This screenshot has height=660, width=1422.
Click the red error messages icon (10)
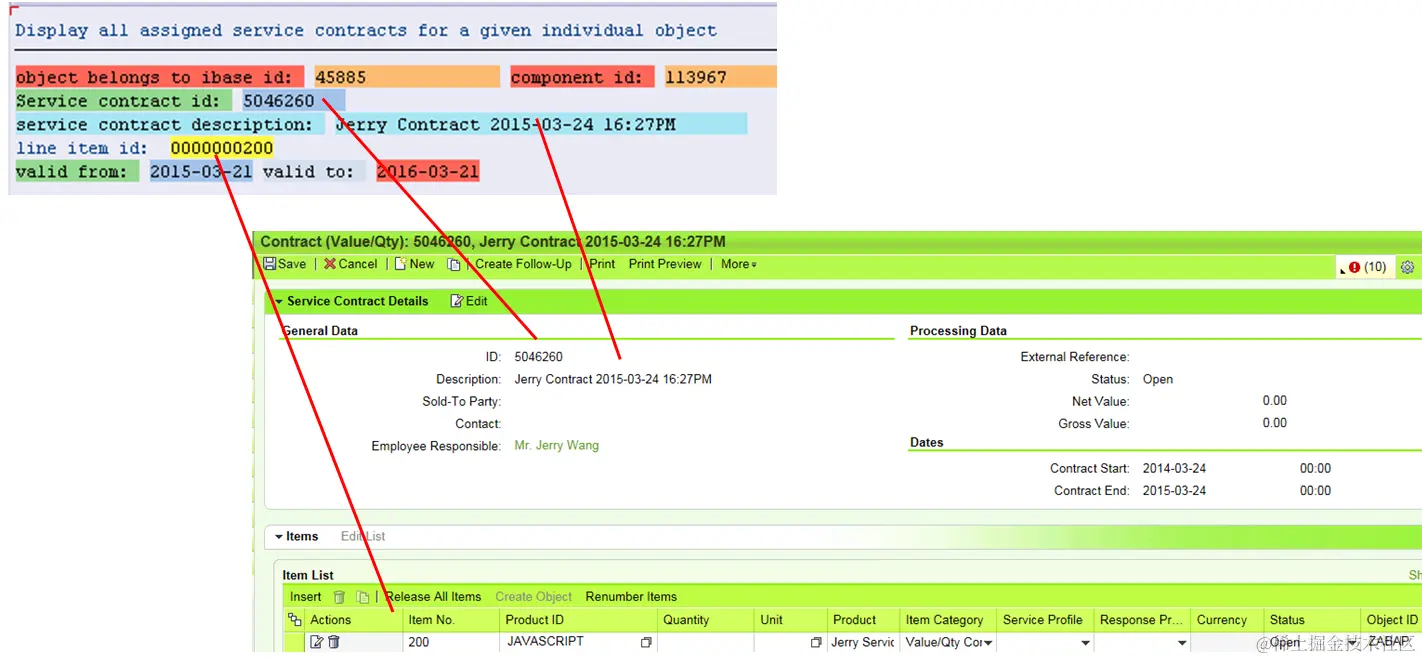[x=1354, y=267]
